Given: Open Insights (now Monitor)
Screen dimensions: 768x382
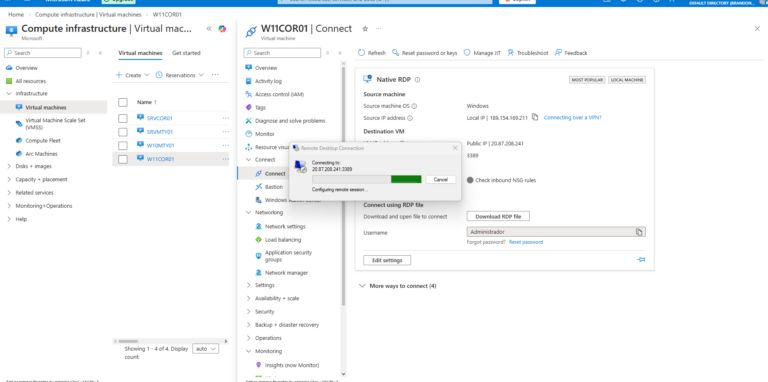Looking at the screenshot, I should tap(291, 365).
